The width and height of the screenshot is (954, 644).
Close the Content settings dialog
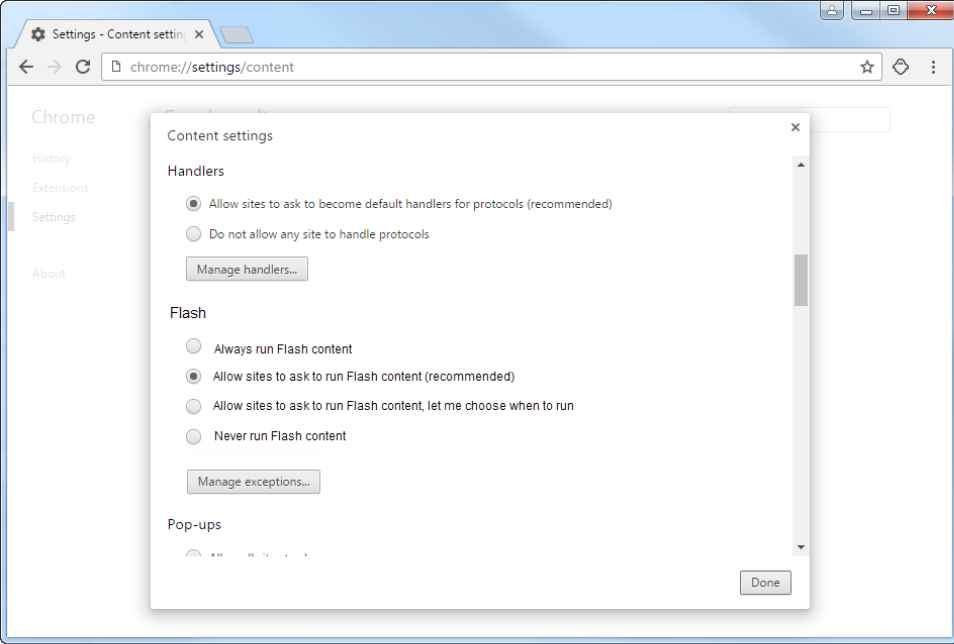coord(795,127)
